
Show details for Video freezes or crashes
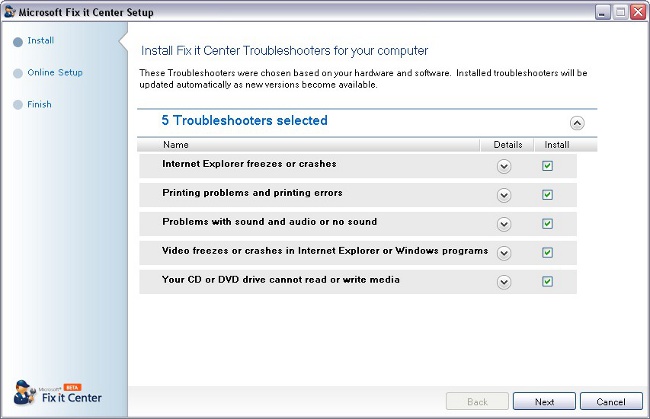(x=504, y=253)
